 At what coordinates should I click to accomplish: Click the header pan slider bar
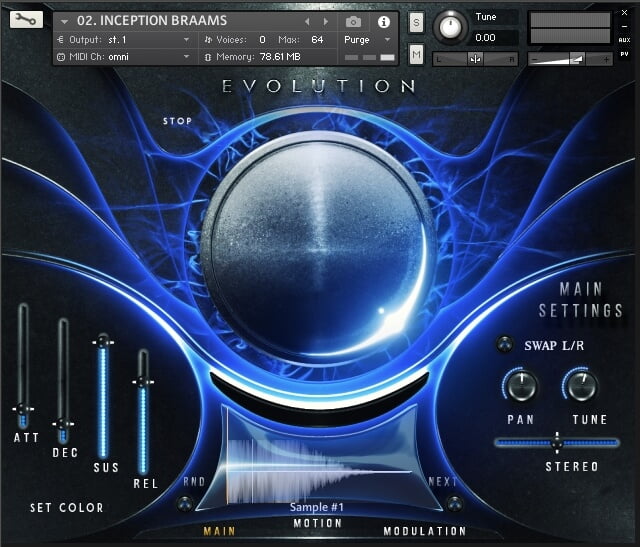tap(475, 60)
